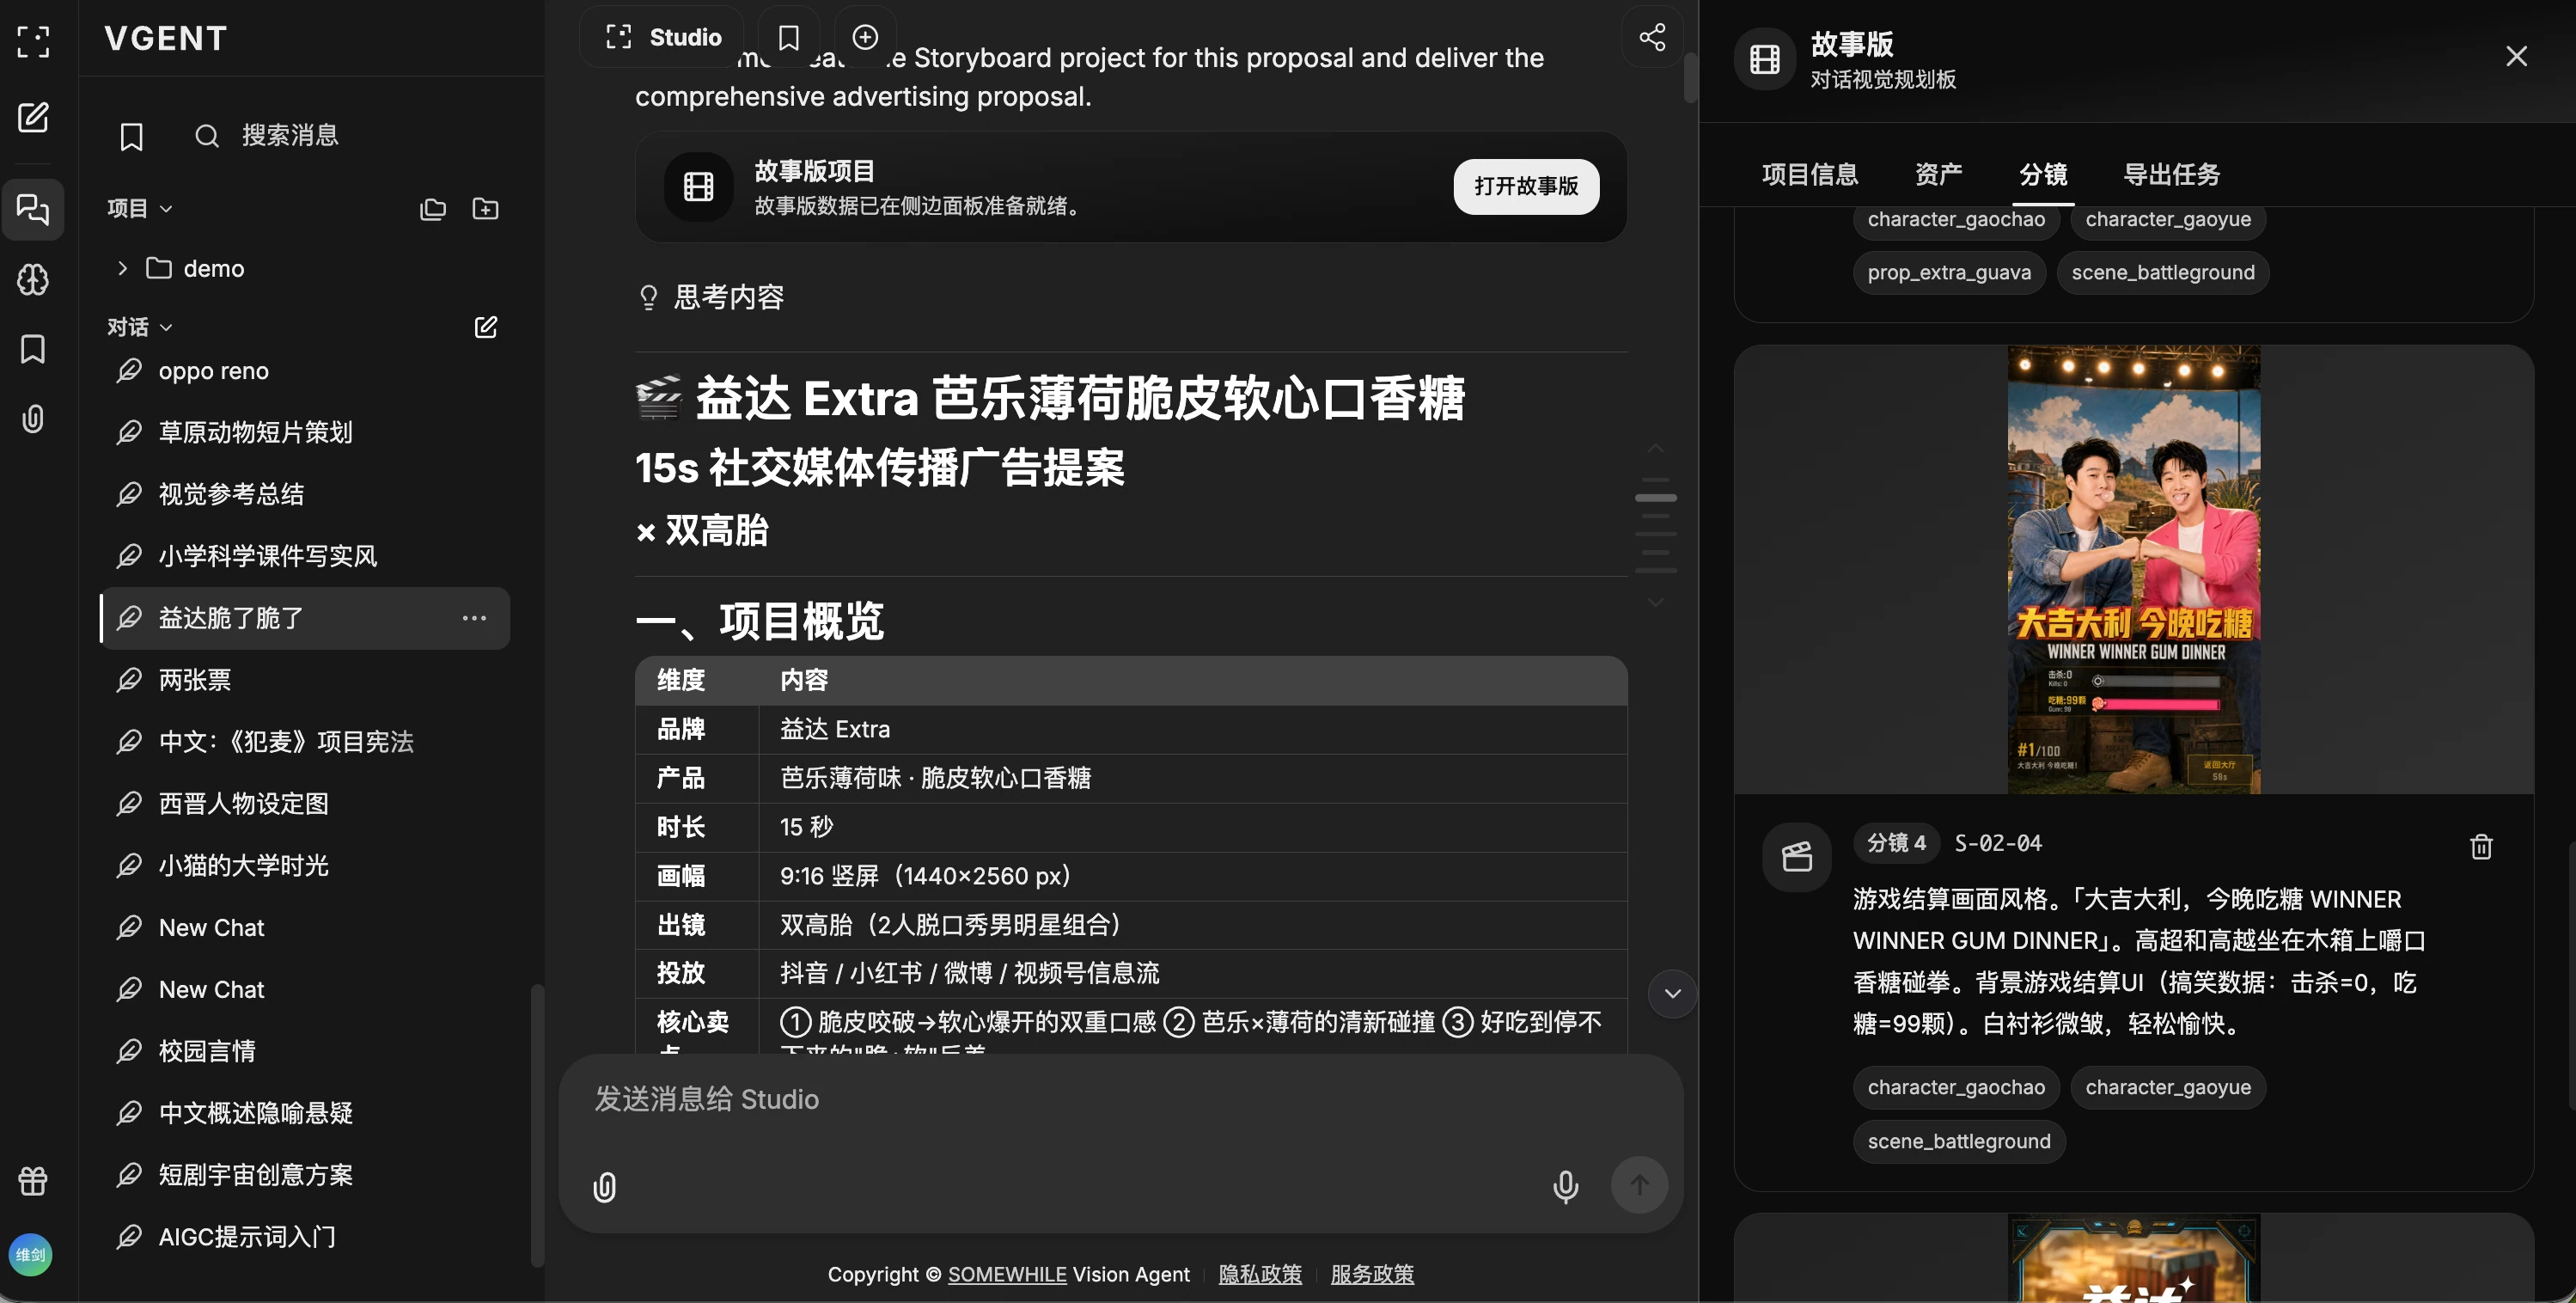Viewport: 2576px width, 1303px height.
Task: Click the send message arrow button
Action: (x=1639, y=1185)
